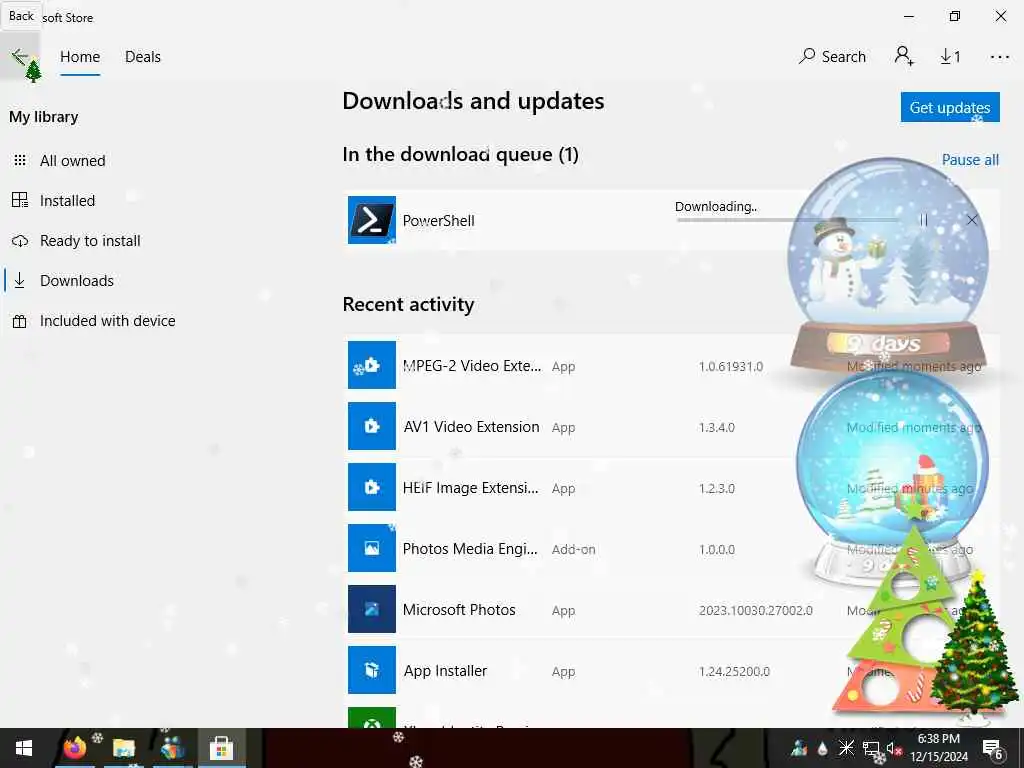The height and width of the screenshot is (768, 1024).
Task: Launch Firefox from the taskbar
Action: (x=74, y=748)
